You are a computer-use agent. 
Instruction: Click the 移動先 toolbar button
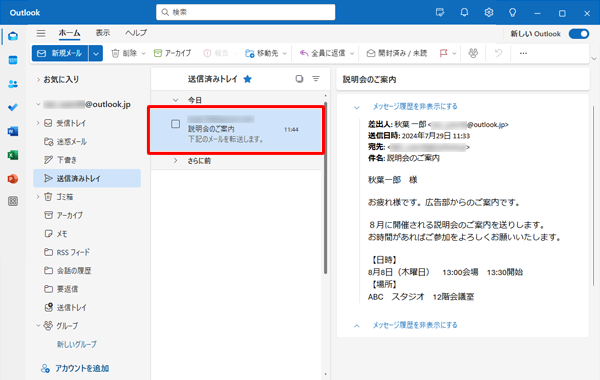[x=262, y=53]
